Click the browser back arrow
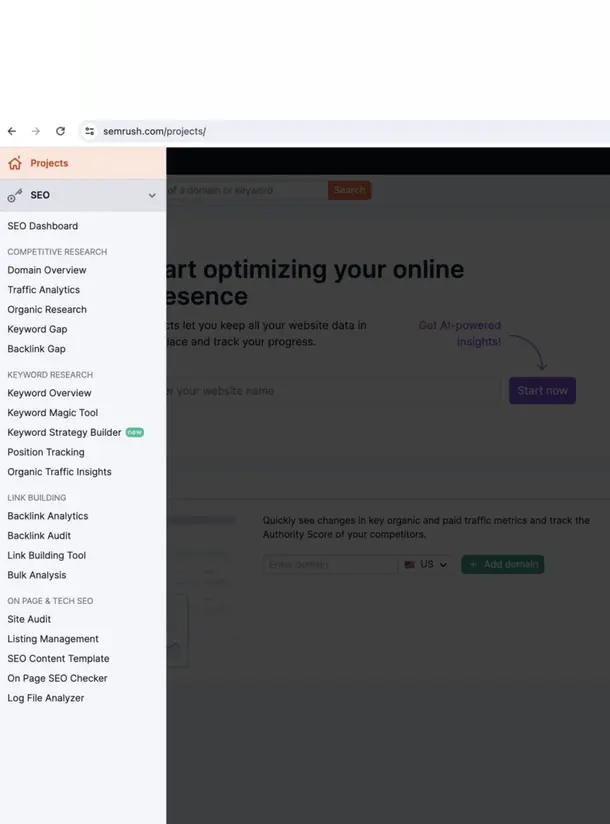This screenshot has width=610, height=824. point(12,131)
